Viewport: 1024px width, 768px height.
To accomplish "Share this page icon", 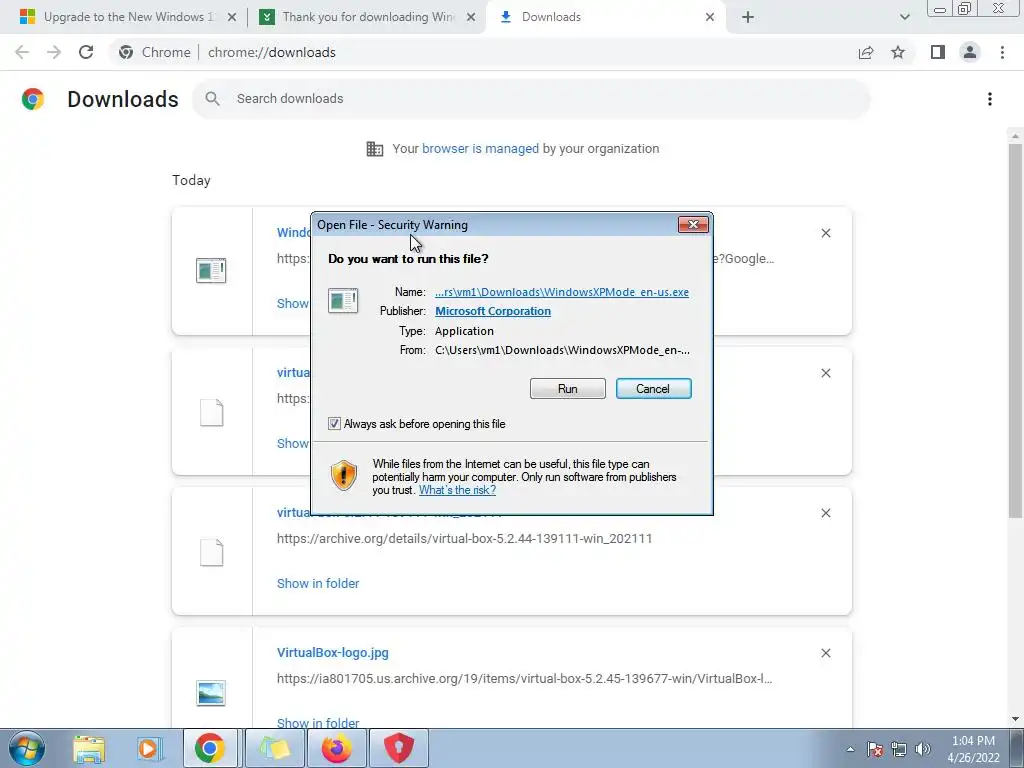I will (x=866, y=52).
